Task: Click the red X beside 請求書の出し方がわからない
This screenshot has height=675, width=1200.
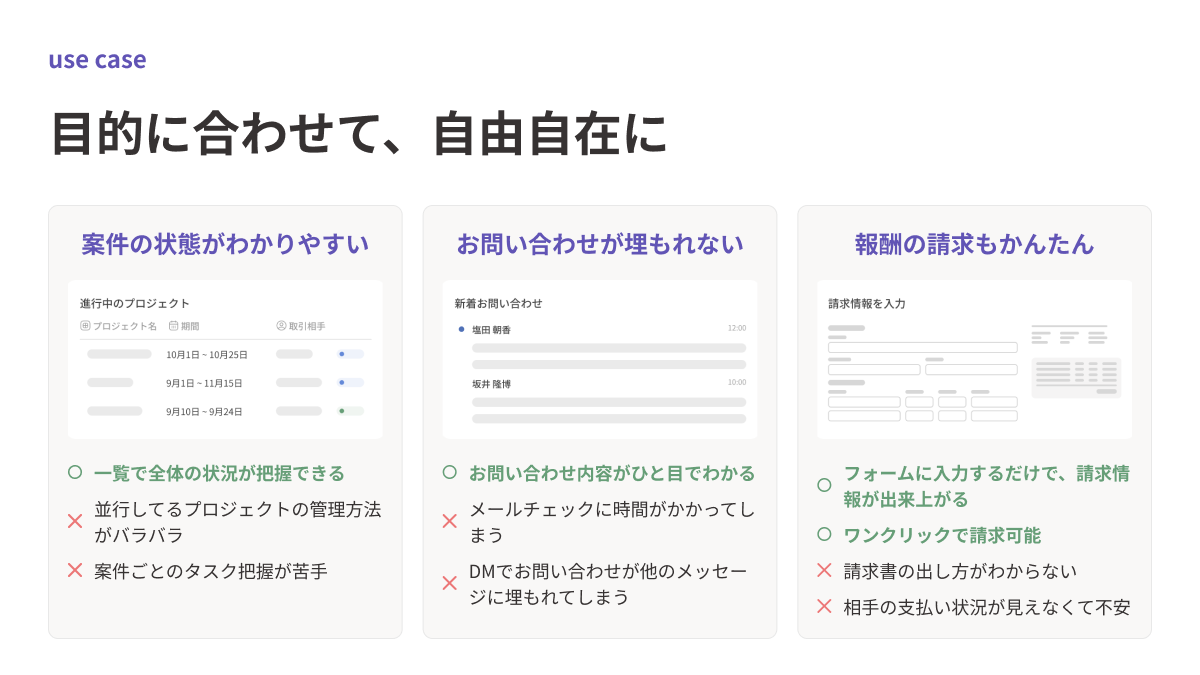Action: pos(824,571)
